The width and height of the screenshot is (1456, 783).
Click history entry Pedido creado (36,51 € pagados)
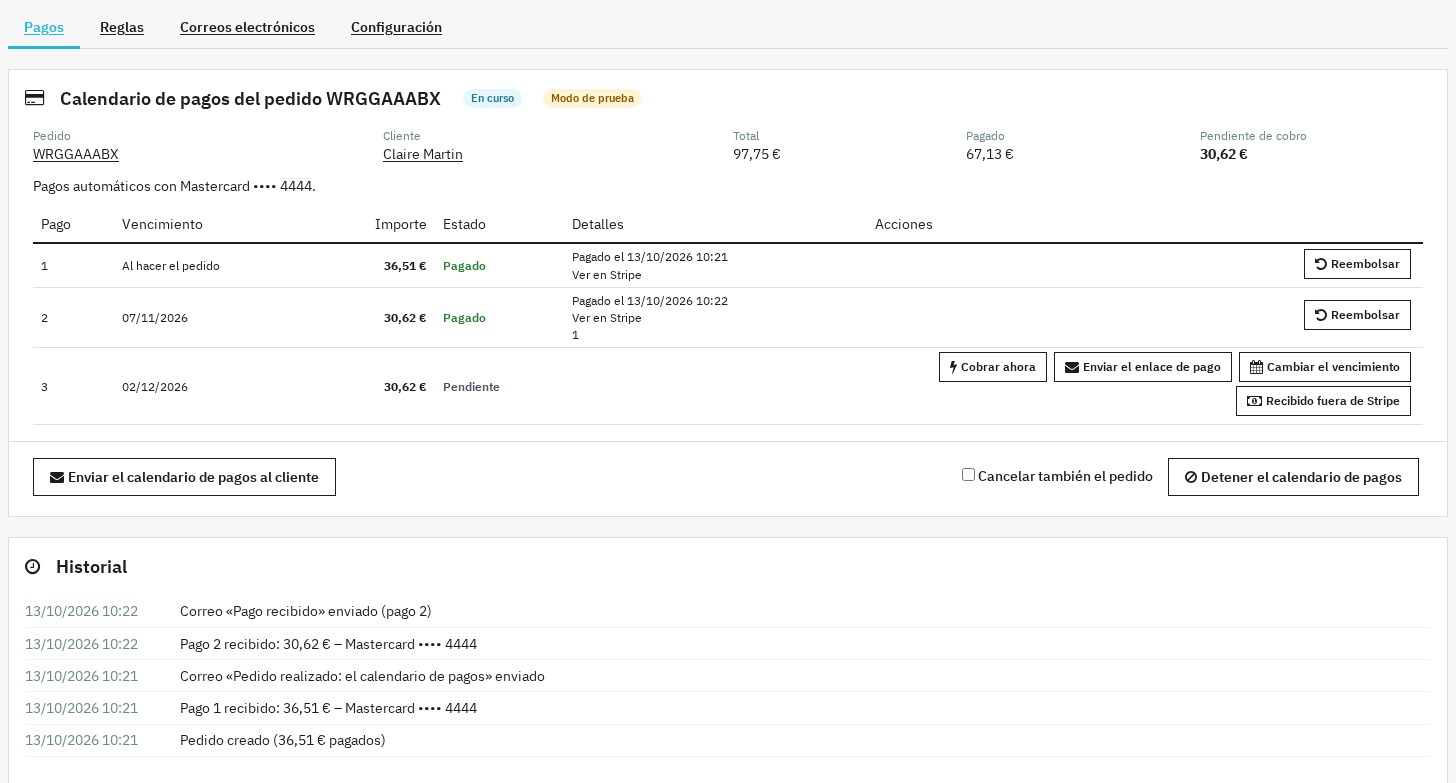(x=282, y=740)
